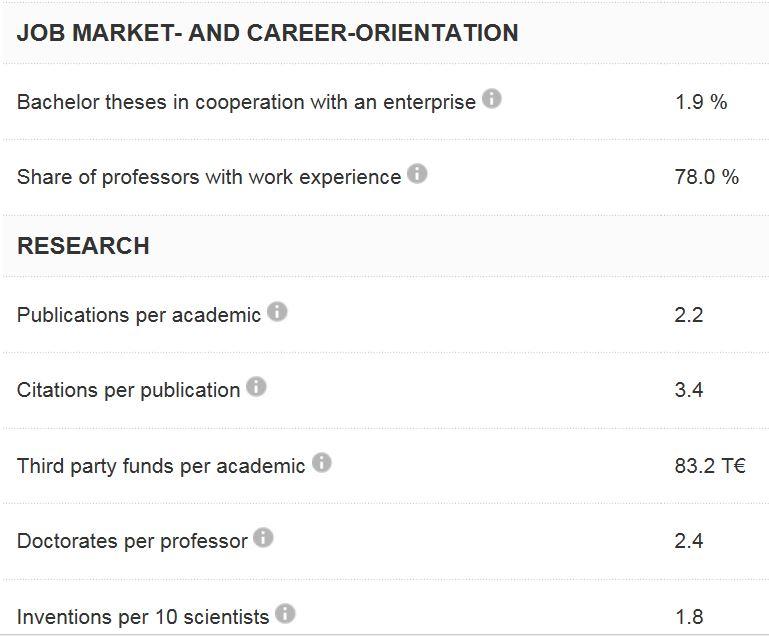Open info icon for Third party funds
769x636 pixels.
321,462
